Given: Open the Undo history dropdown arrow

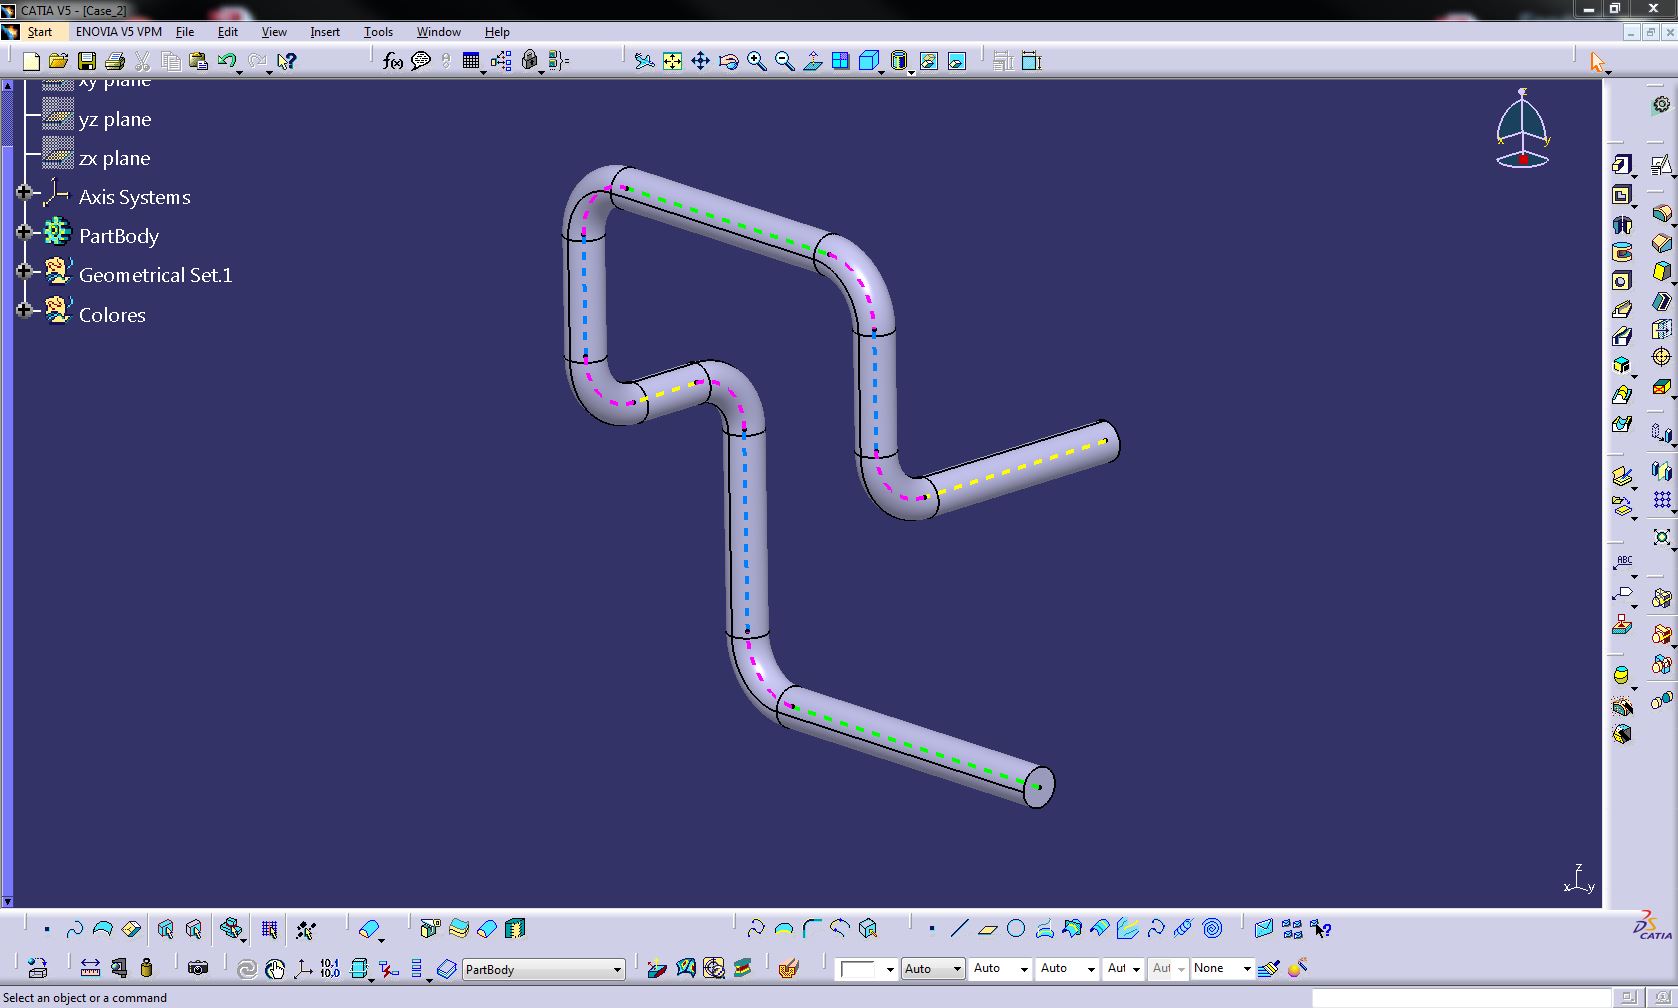Looking at the screenshot, I should click(x=239, y=72).
